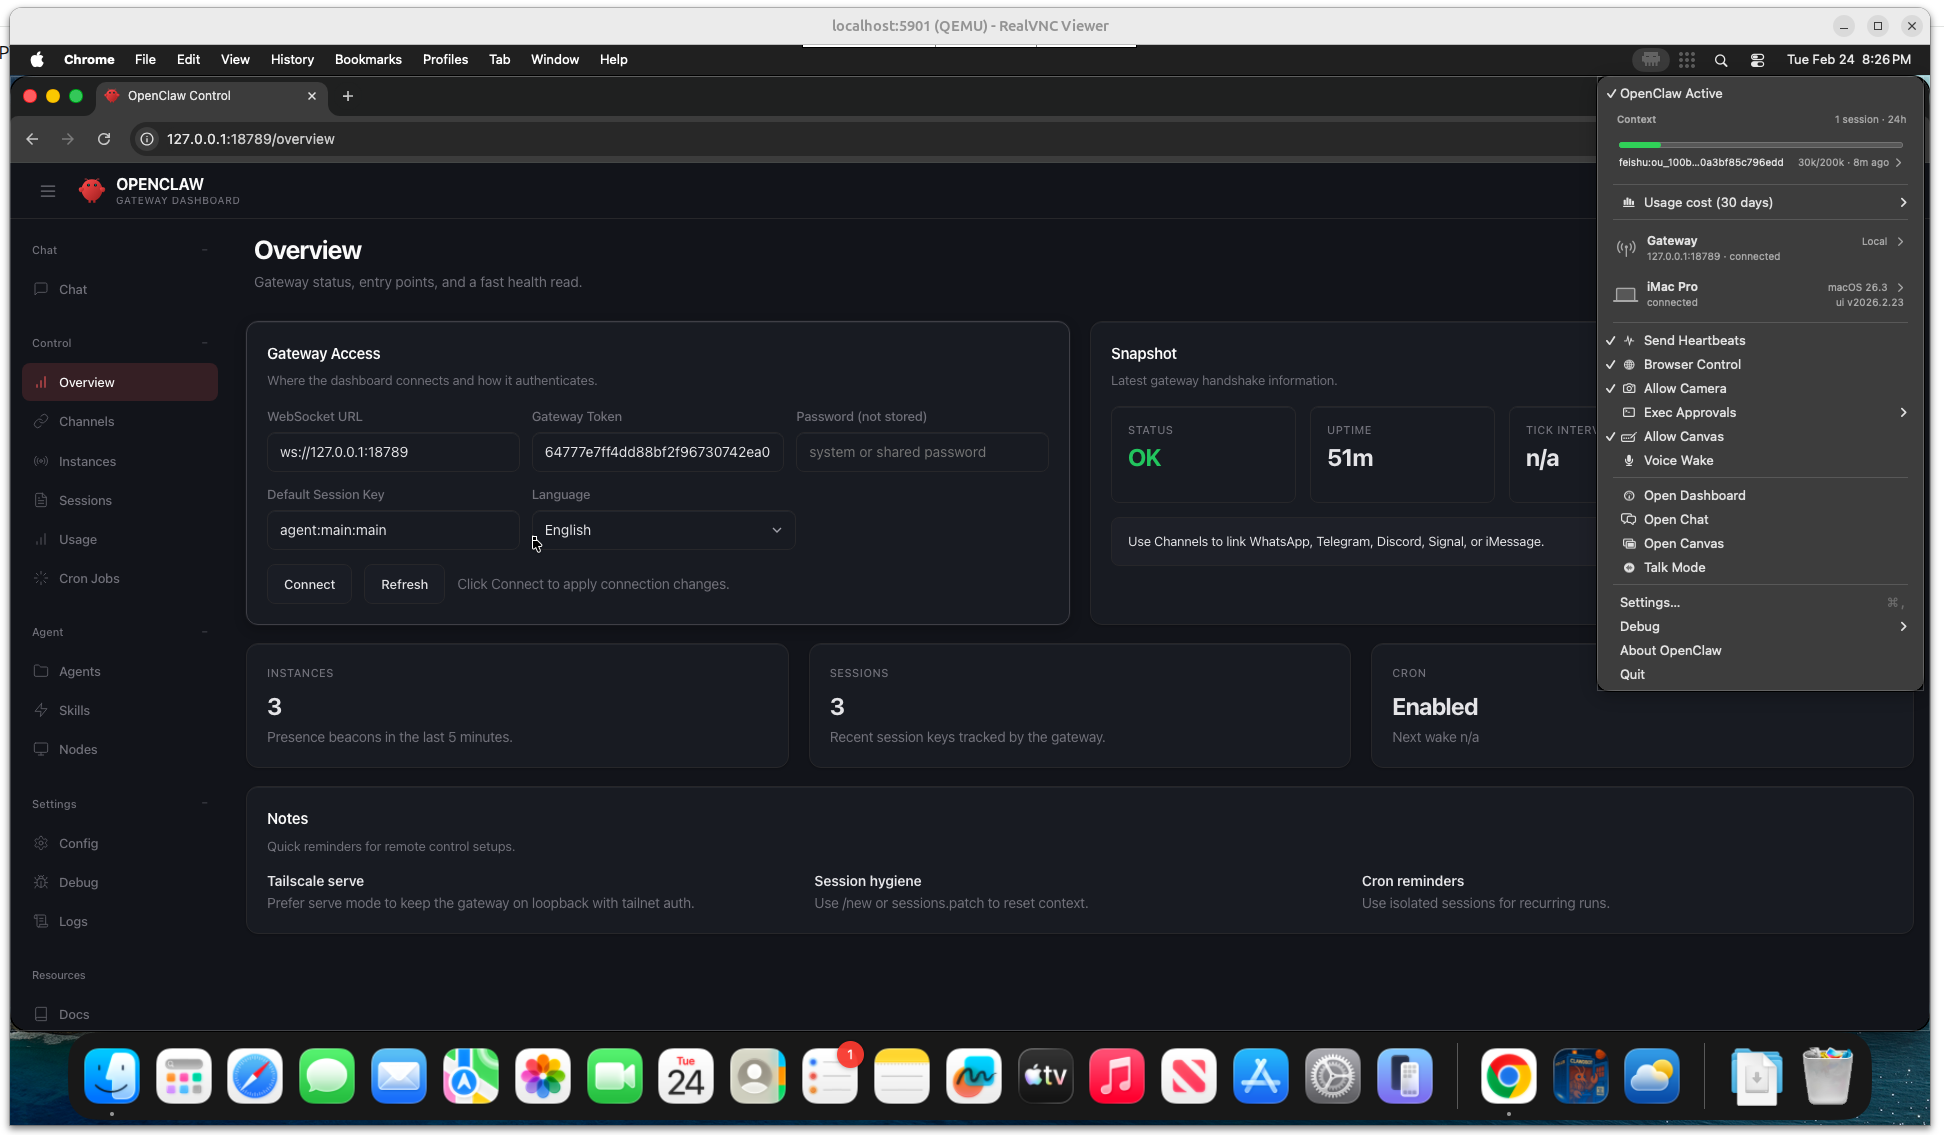
Task: Click the Refresh button
Action: pos(404,584)
